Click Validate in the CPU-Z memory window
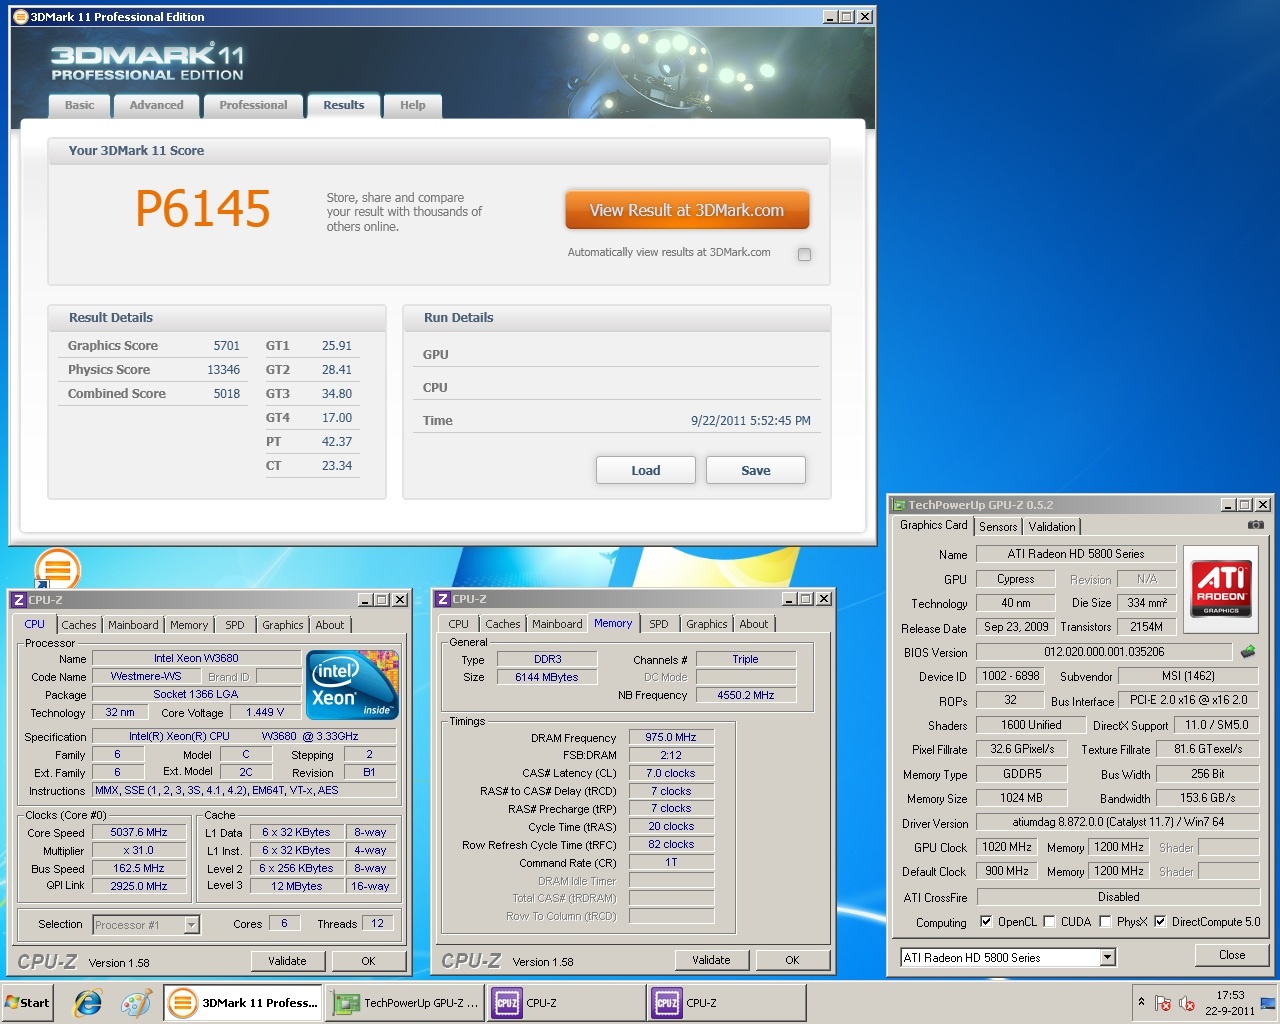This screenshot has width=1280, height=1024. tap(711, 960)
